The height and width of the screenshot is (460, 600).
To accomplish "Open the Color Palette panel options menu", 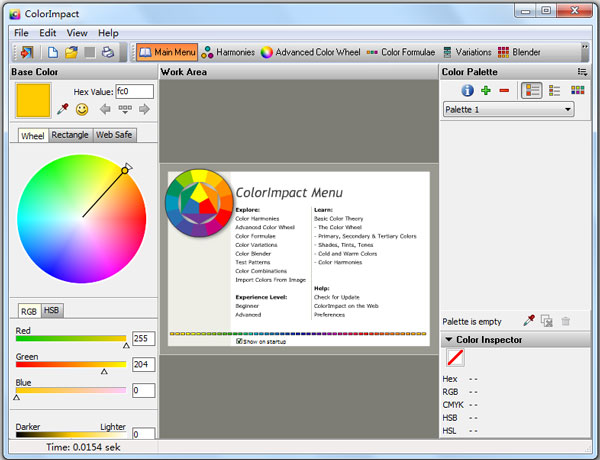I will pyautogui.click(x=582, y=72).
